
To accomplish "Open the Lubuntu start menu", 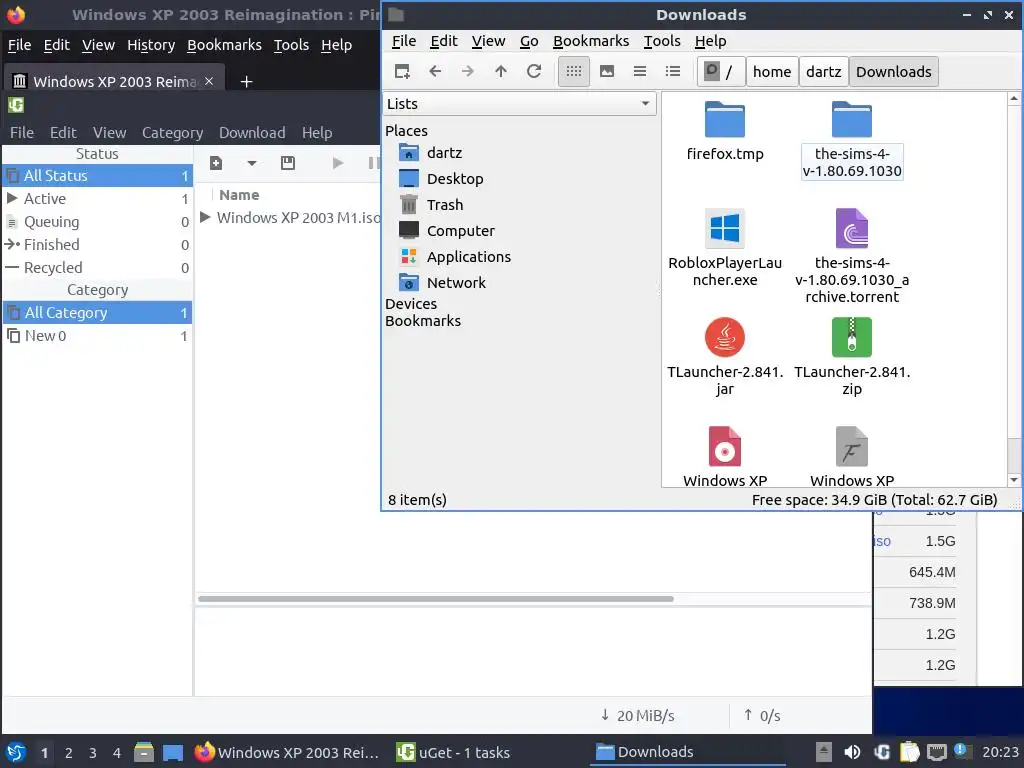I will coord(16,752).
